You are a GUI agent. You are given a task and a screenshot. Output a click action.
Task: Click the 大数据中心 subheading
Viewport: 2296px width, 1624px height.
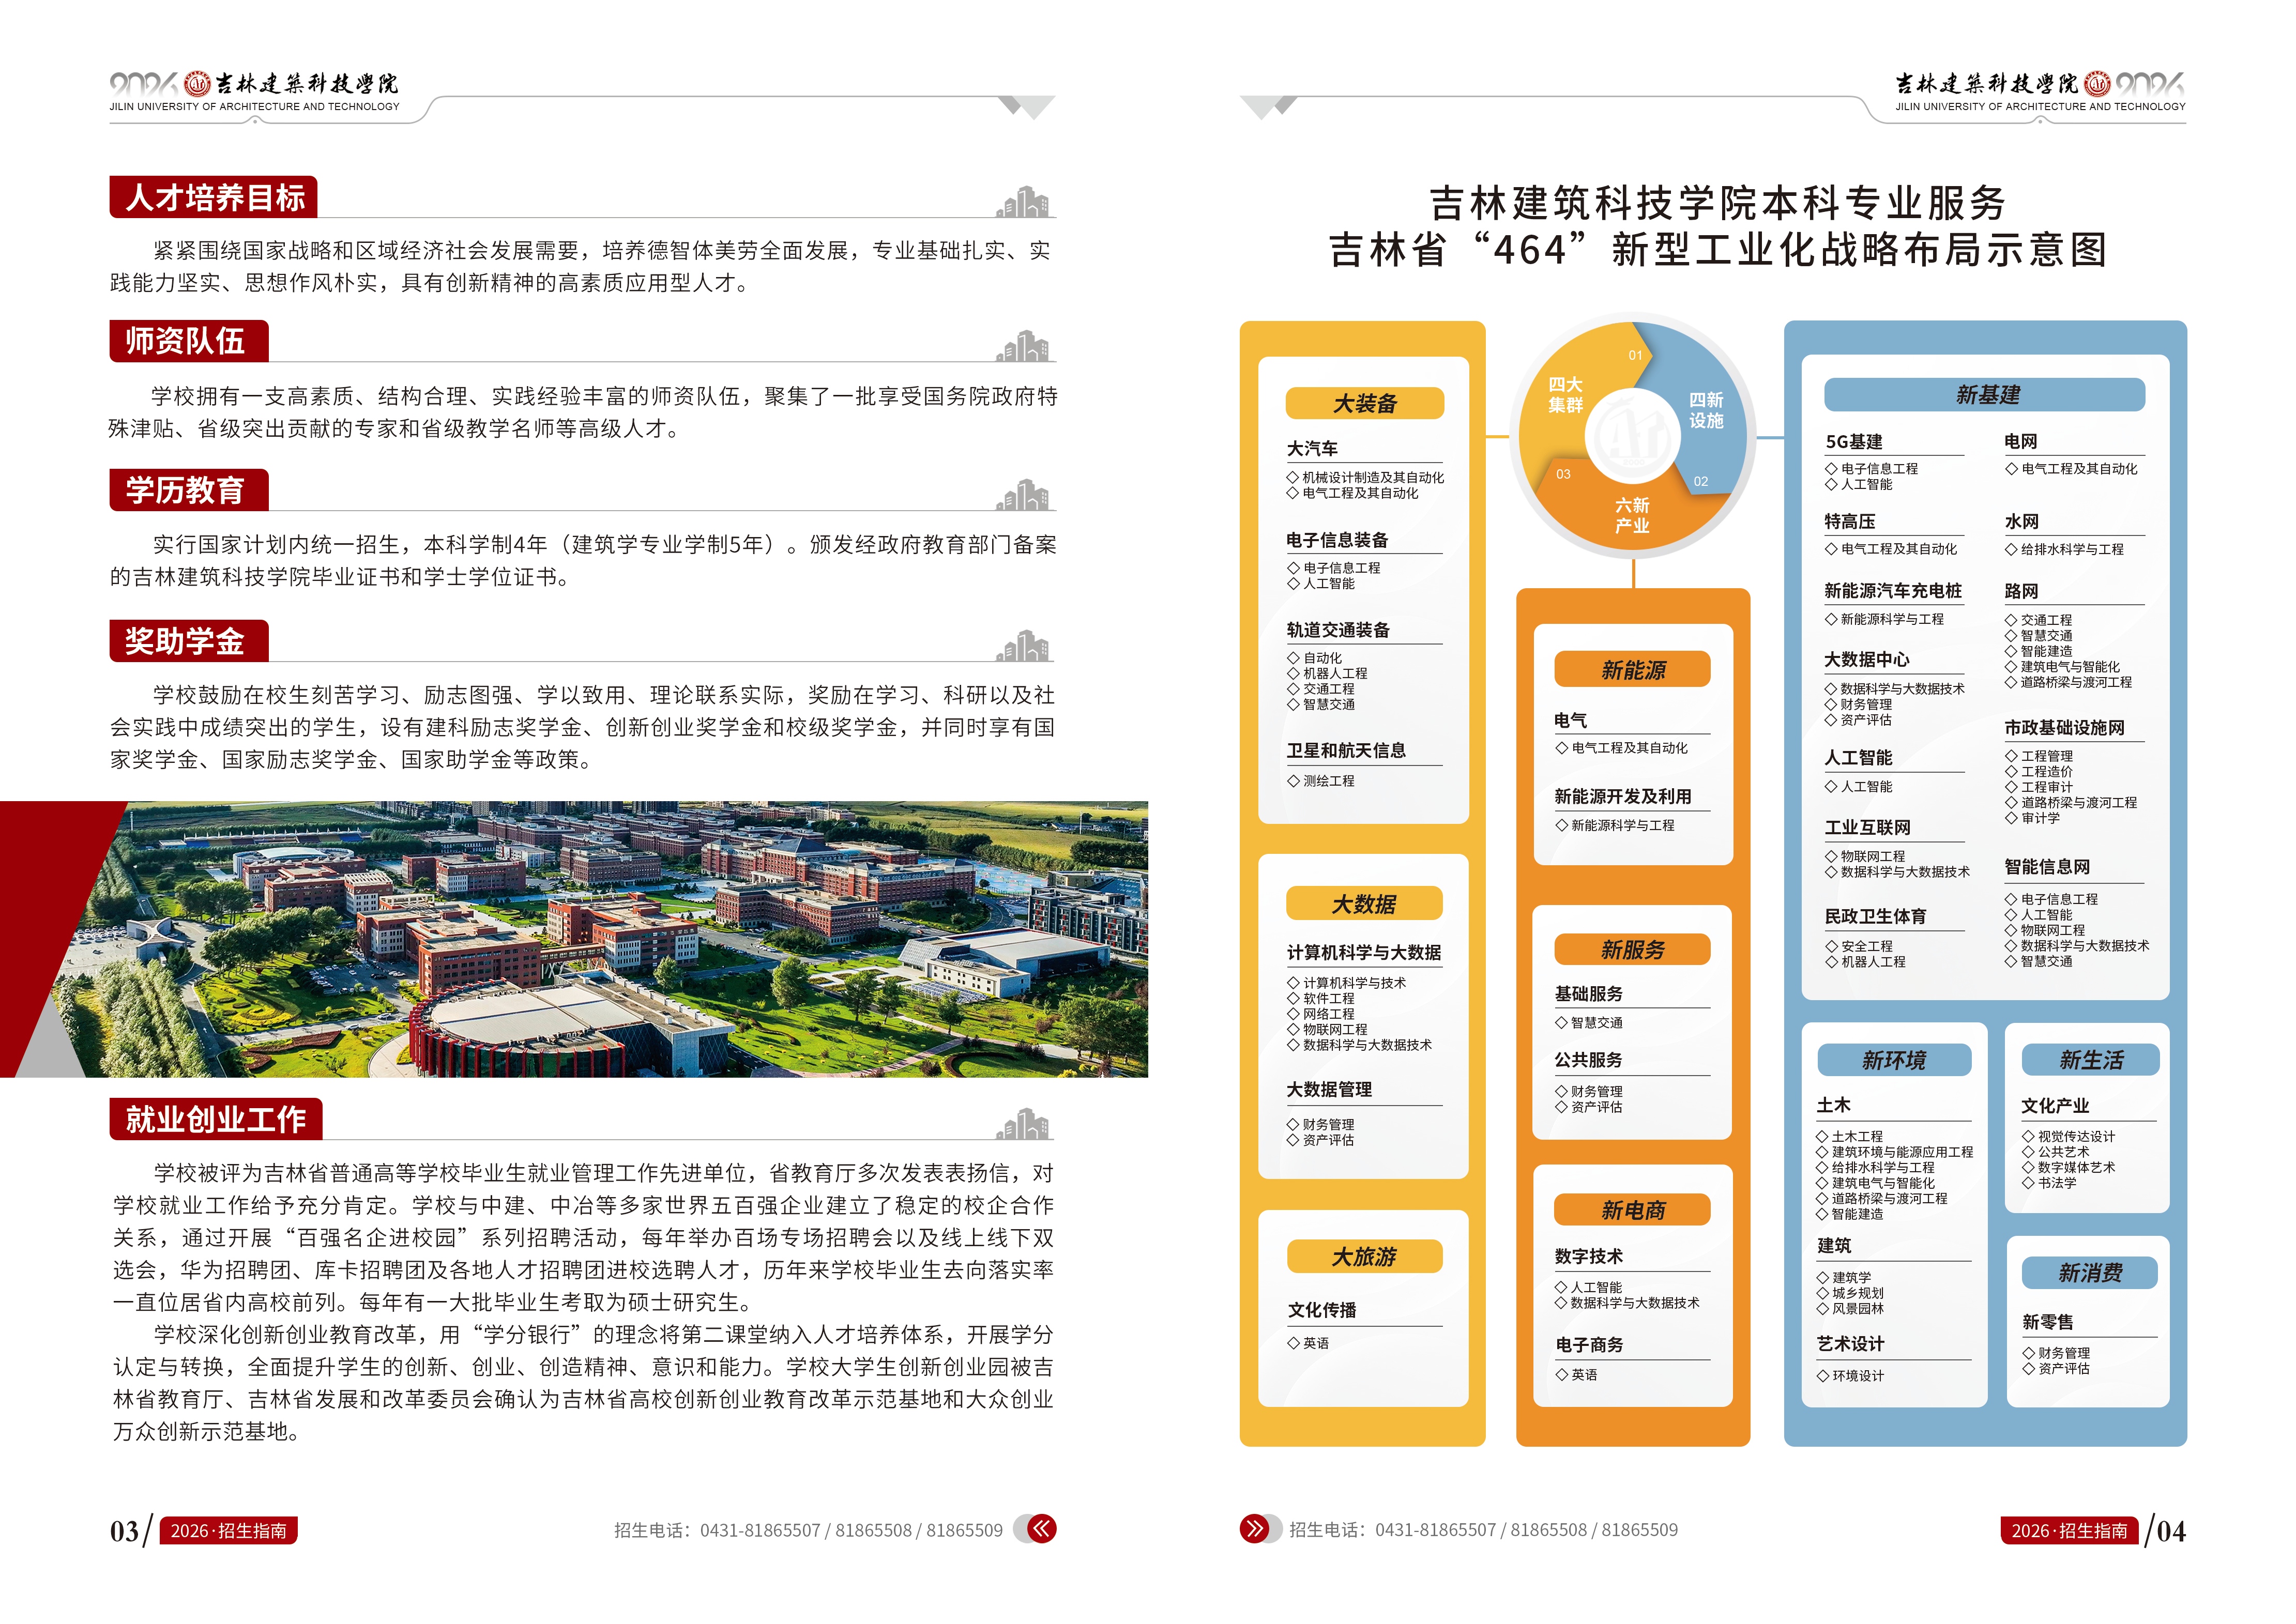click(1866, 659)
